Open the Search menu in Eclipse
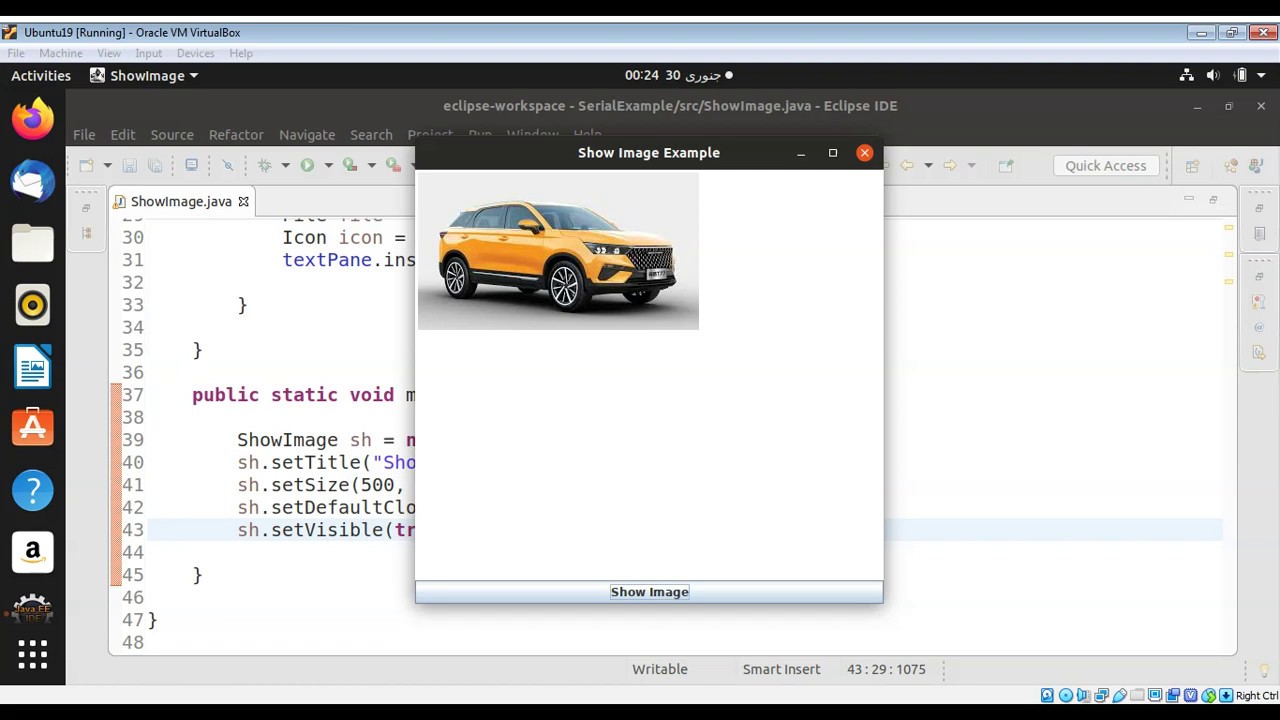1280x720 pixels. coord(371,134)
